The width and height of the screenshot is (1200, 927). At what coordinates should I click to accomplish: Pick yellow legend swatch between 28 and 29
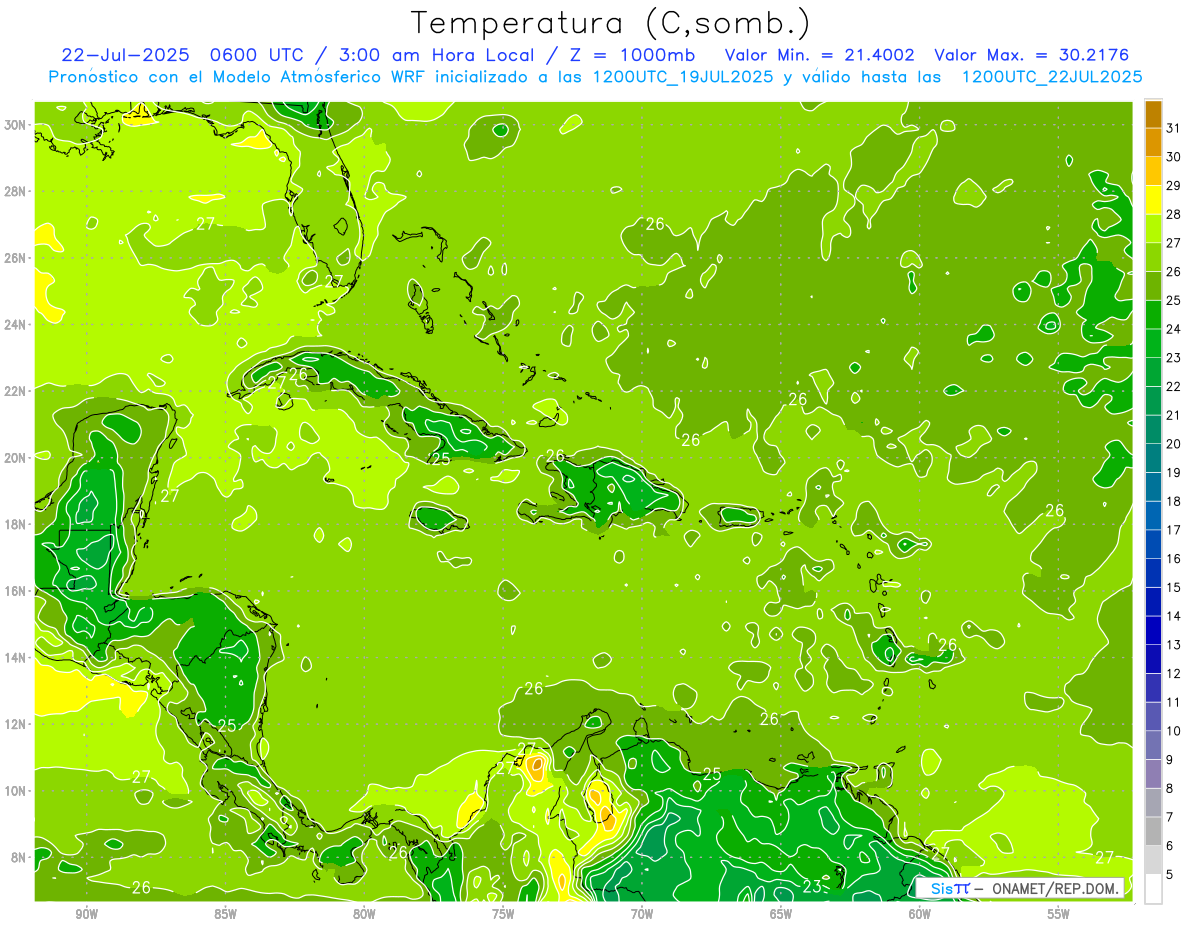(x=1153, y=199)
